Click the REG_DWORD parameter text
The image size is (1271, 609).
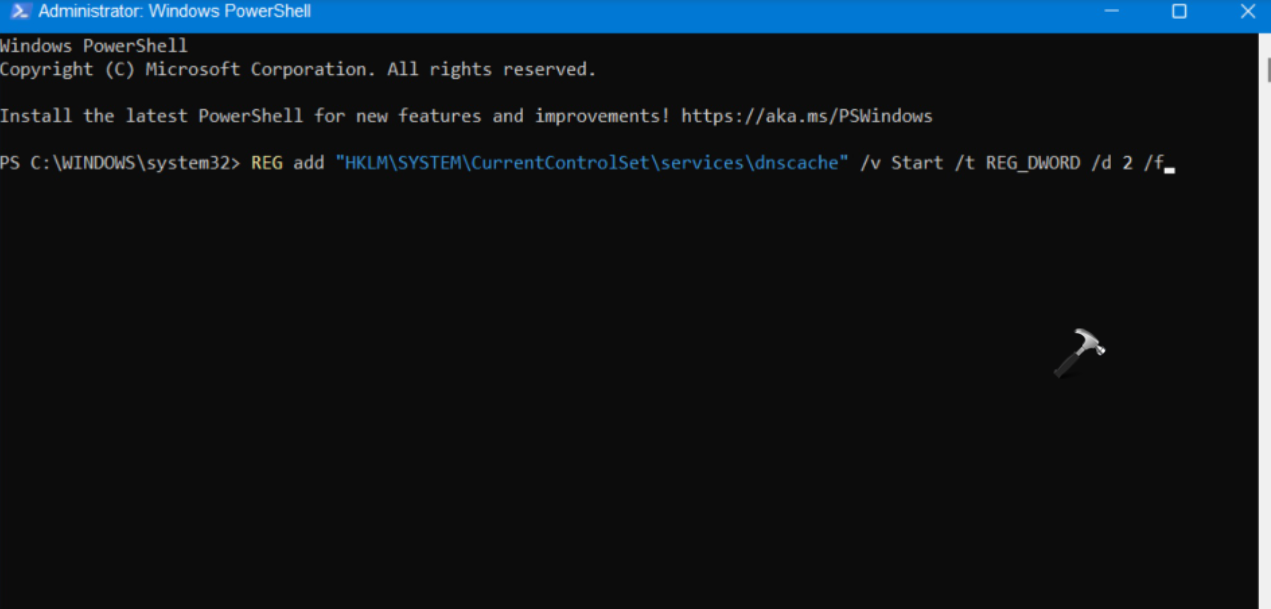pyautogui.click(x=1032, y=163)
